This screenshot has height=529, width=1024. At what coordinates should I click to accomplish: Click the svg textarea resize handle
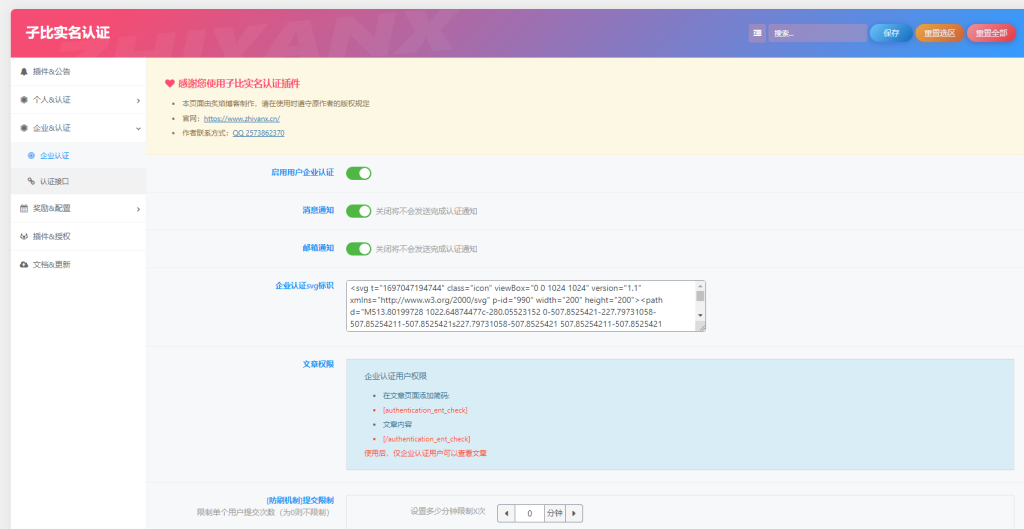(701, 327)
